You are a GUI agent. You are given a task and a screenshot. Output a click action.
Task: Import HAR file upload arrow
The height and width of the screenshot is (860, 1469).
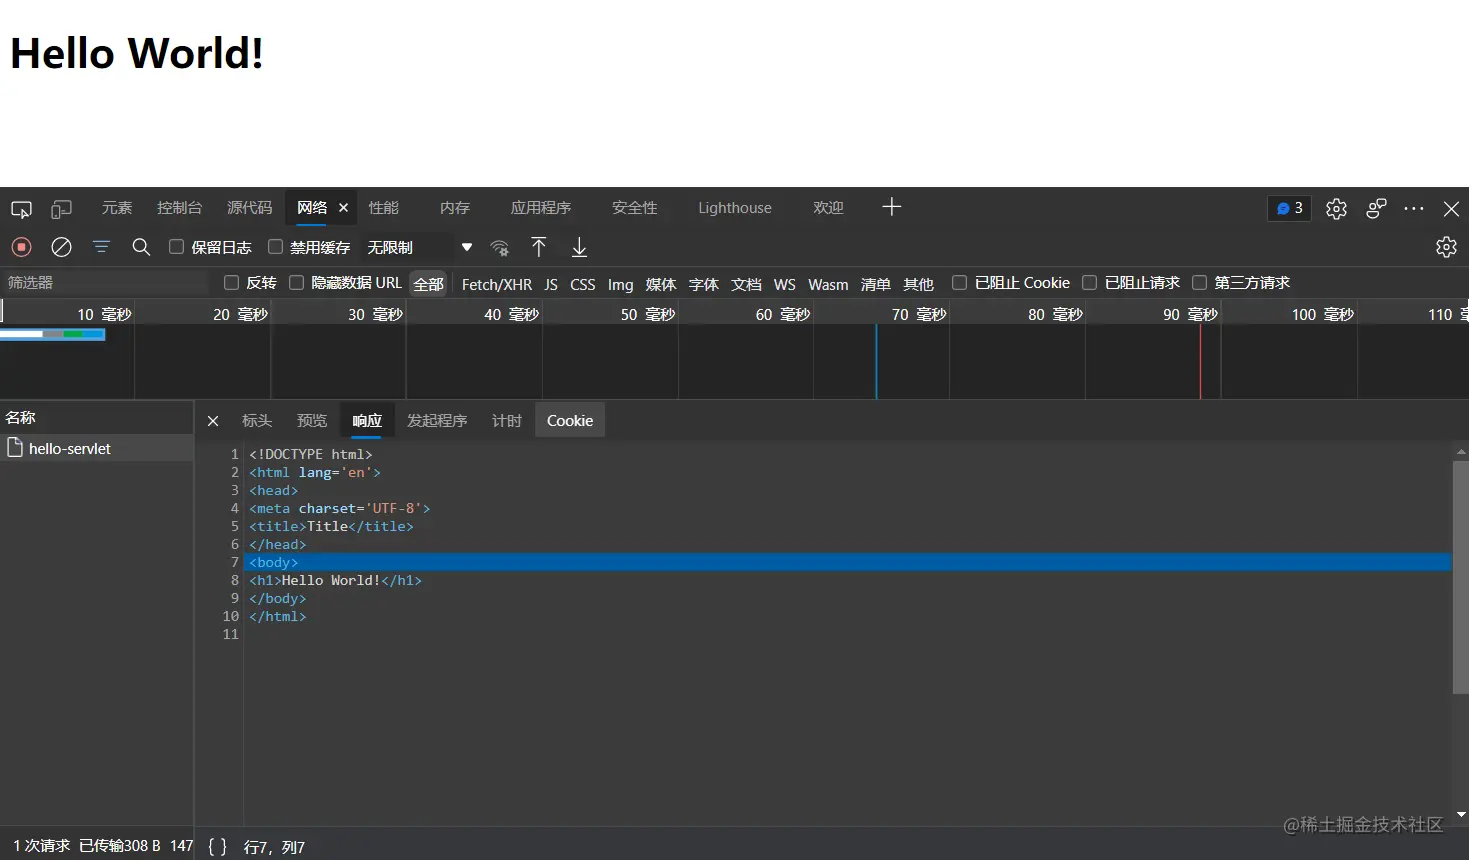[539, 247]
